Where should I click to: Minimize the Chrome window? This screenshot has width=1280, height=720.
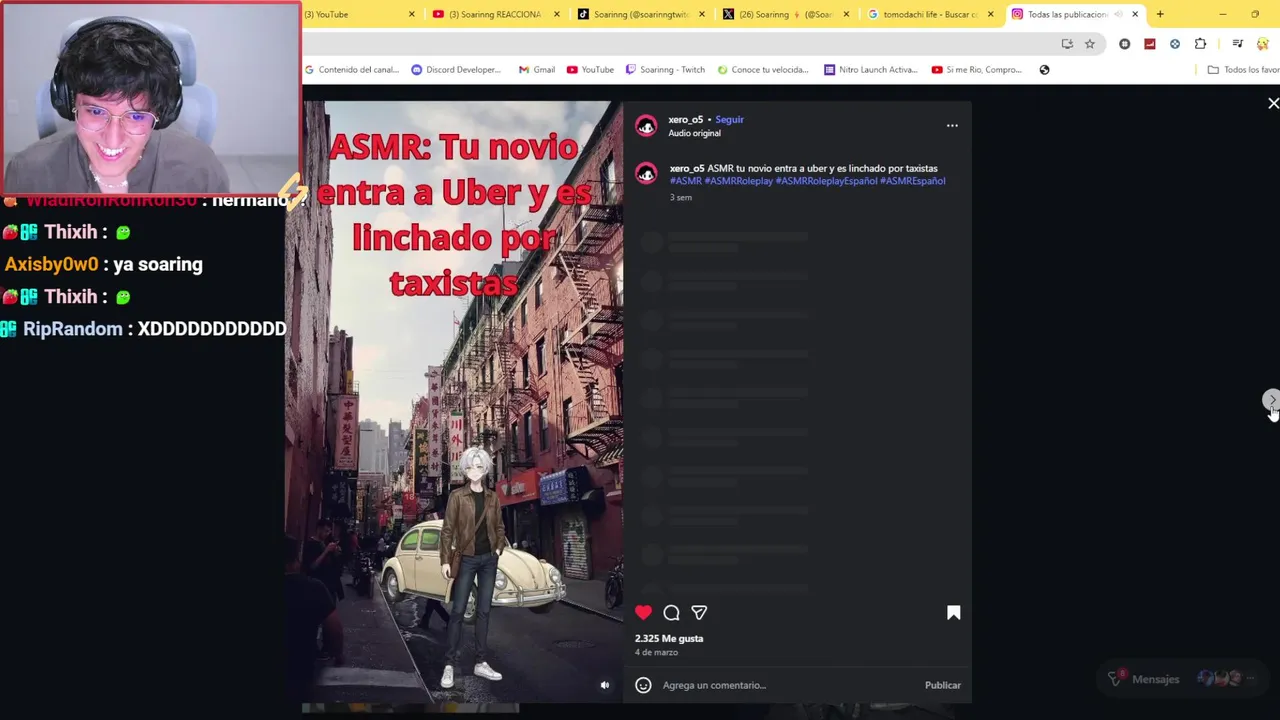(1222, 14)
